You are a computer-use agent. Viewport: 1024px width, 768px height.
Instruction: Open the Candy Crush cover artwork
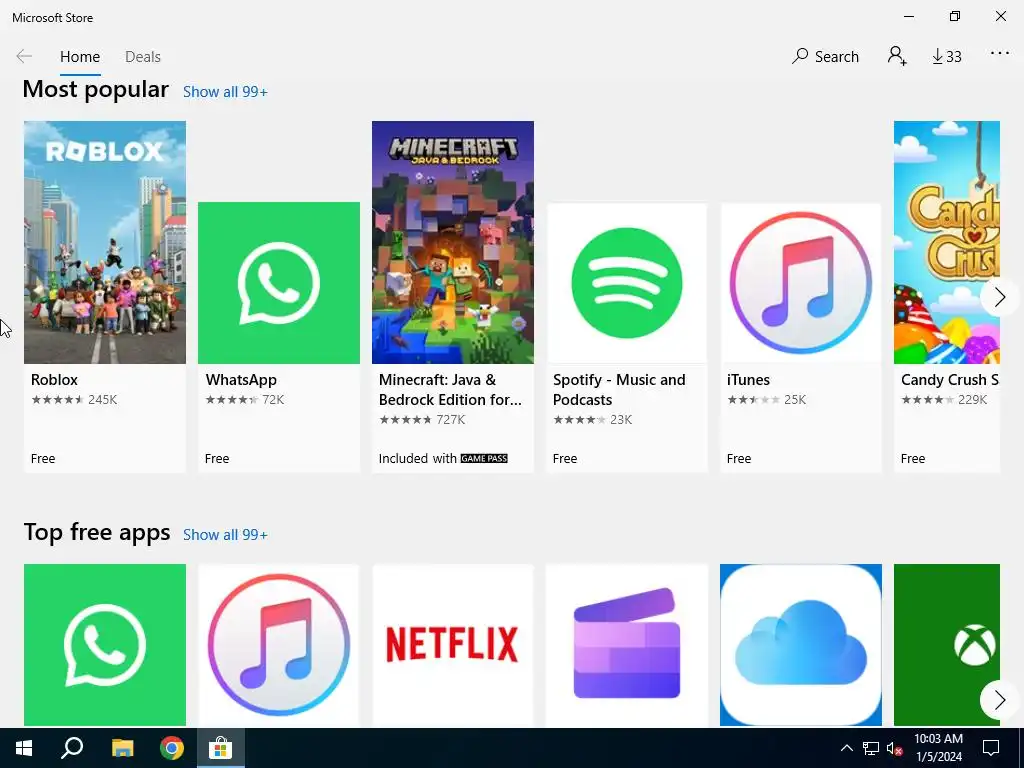coord(946,242)
